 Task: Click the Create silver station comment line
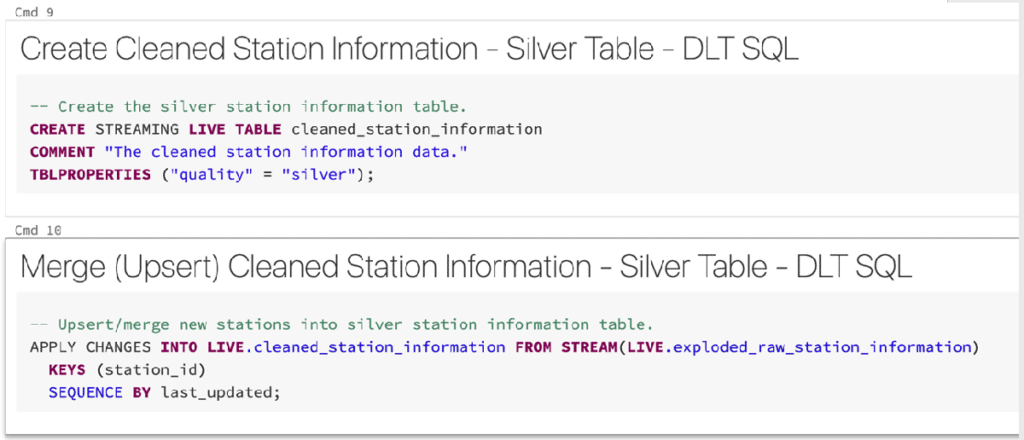tap(248, 107)
